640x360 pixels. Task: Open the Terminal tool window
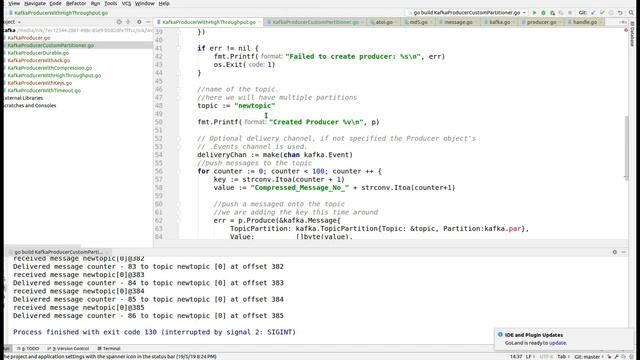(109, 349)
